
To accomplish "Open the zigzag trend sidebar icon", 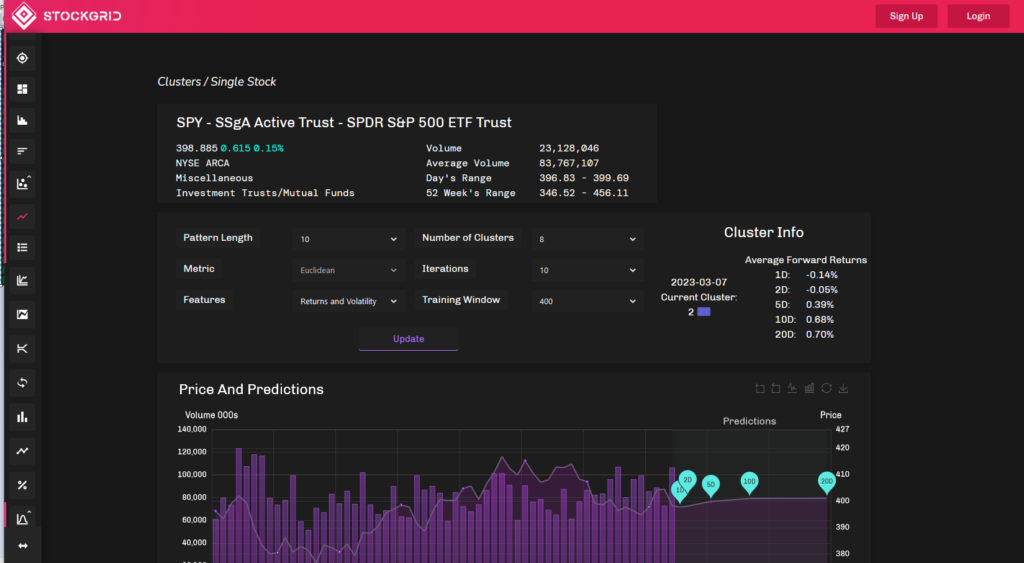I will click(x=22, y=451).
